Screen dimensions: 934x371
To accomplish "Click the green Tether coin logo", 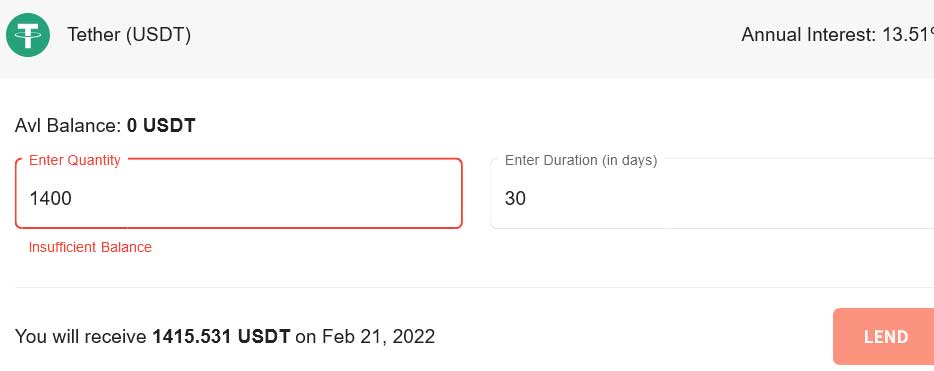I will [28, 35].
